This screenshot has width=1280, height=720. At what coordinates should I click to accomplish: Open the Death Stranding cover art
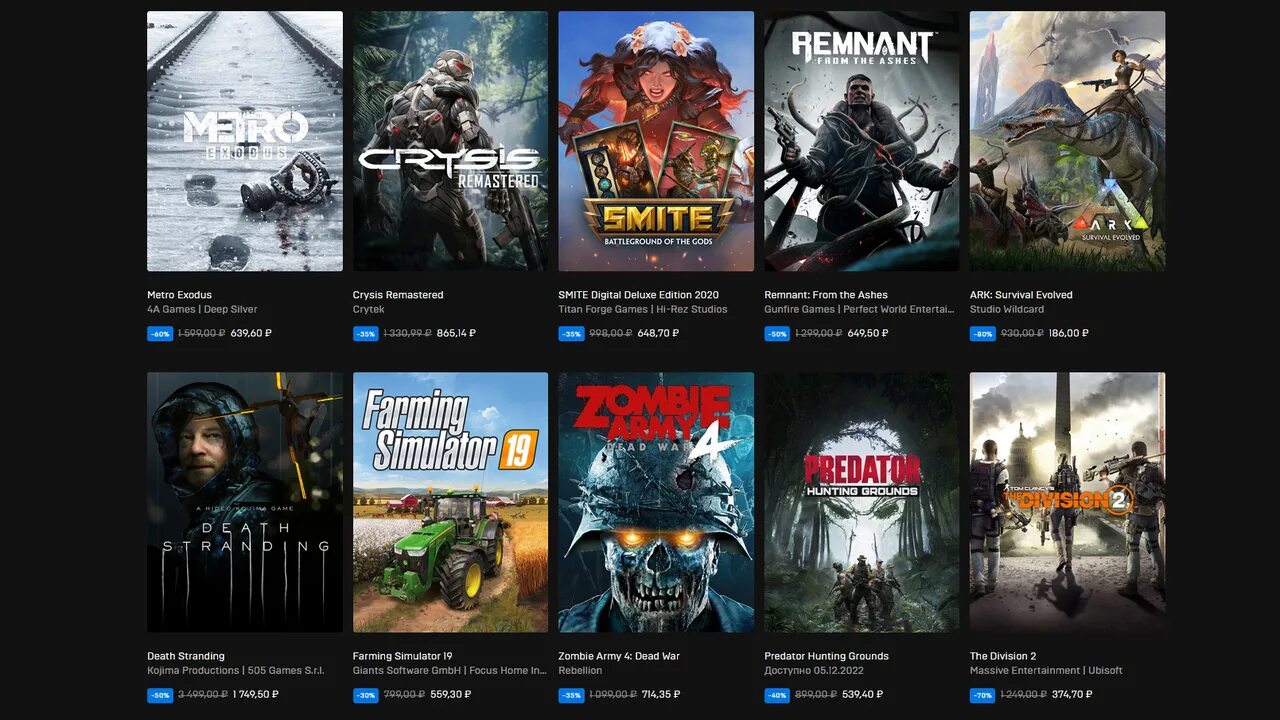pyautogui.click(x=245, y=502)
